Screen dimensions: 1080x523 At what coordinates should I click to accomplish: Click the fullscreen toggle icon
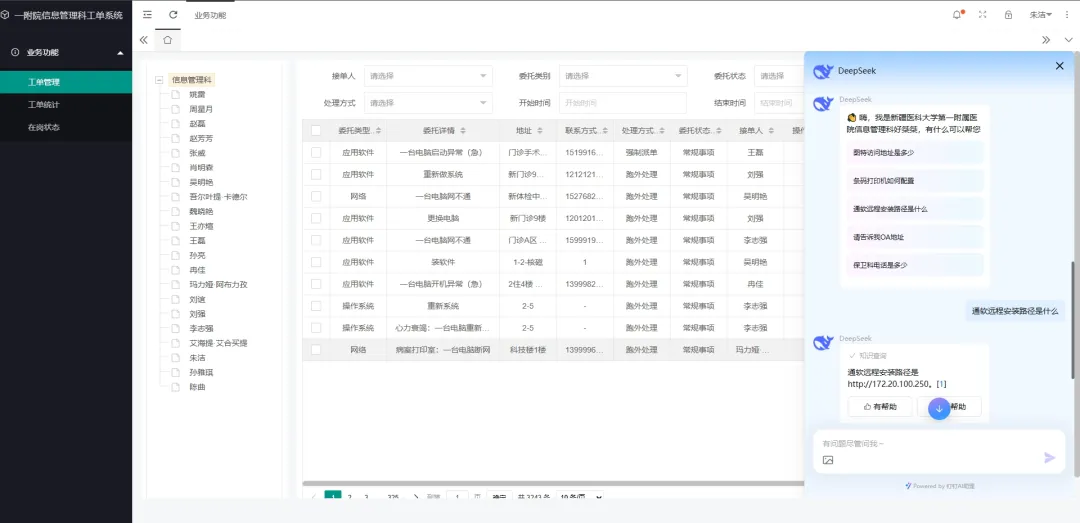pos(982,15)
